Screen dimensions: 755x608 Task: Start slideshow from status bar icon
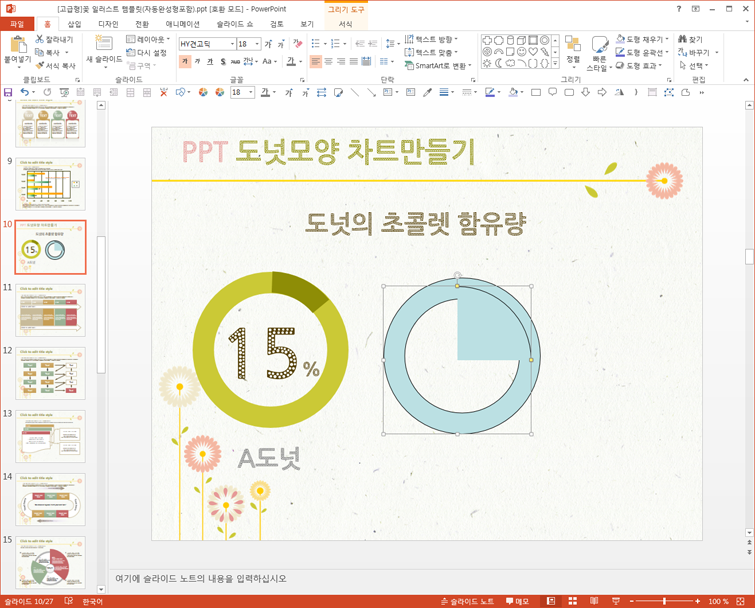(x=616, y=601)
